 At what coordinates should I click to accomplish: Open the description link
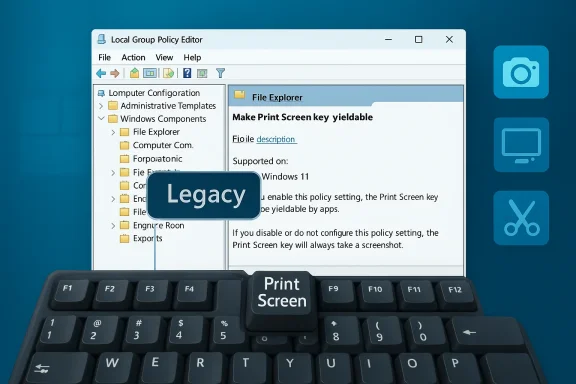pyautogui.click(x=276, y=139)
